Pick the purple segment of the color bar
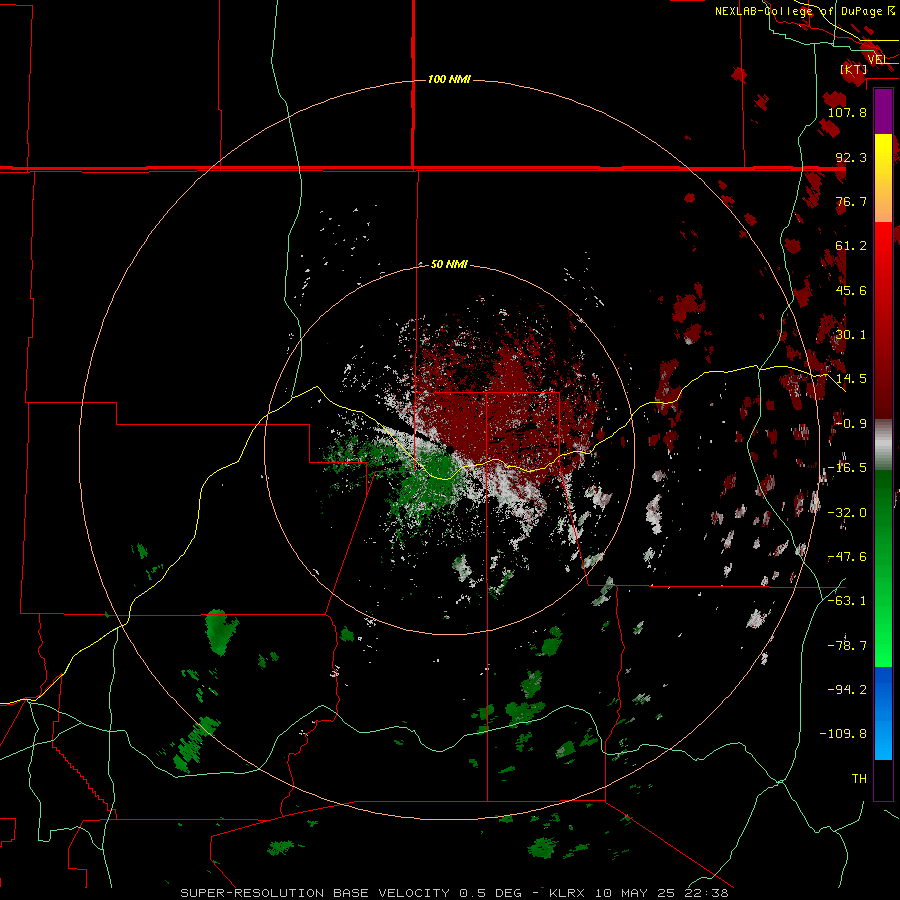The height and width of the screenshot is (900, 900). (883, 111)
